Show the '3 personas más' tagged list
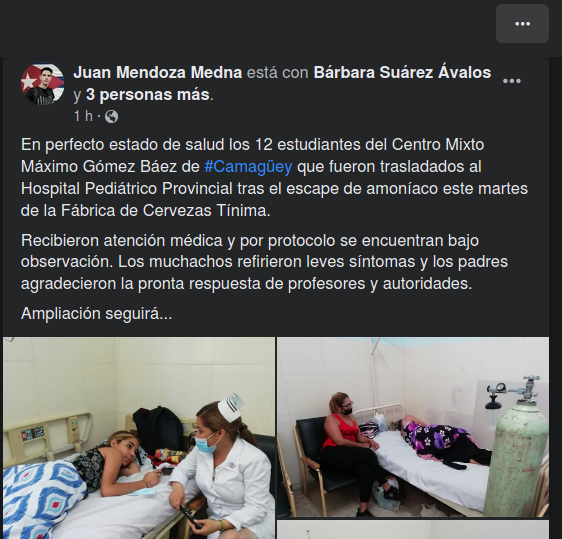562x539 pixels. click(x=148, y=95)
